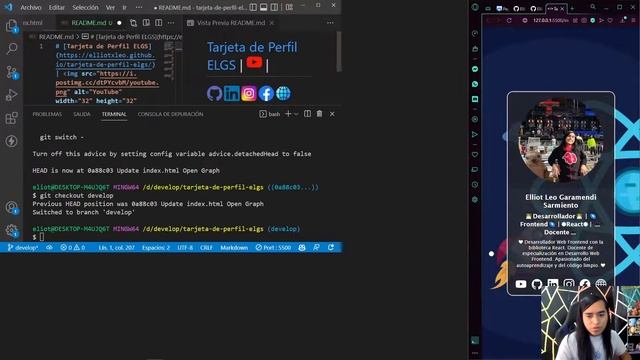Screen dimensions: 640x360
Task: Open errors and warnings count in status bar
Action: pos(73,247)
